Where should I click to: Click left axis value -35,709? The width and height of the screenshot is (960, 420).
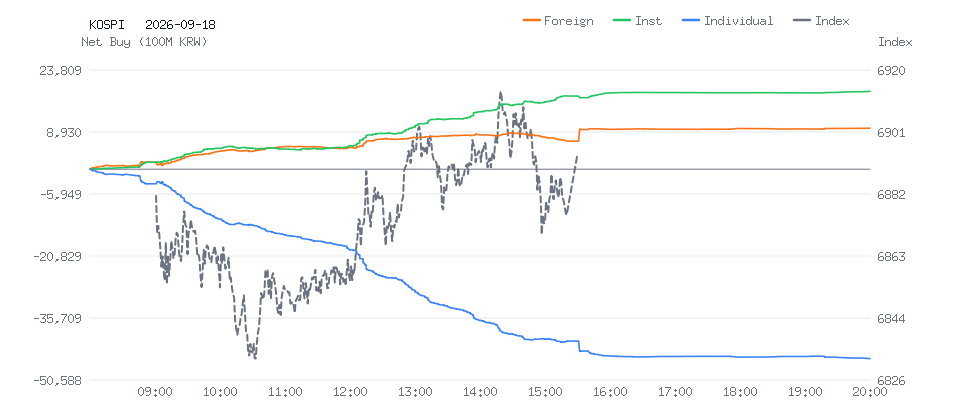click(x=56, y=318)
